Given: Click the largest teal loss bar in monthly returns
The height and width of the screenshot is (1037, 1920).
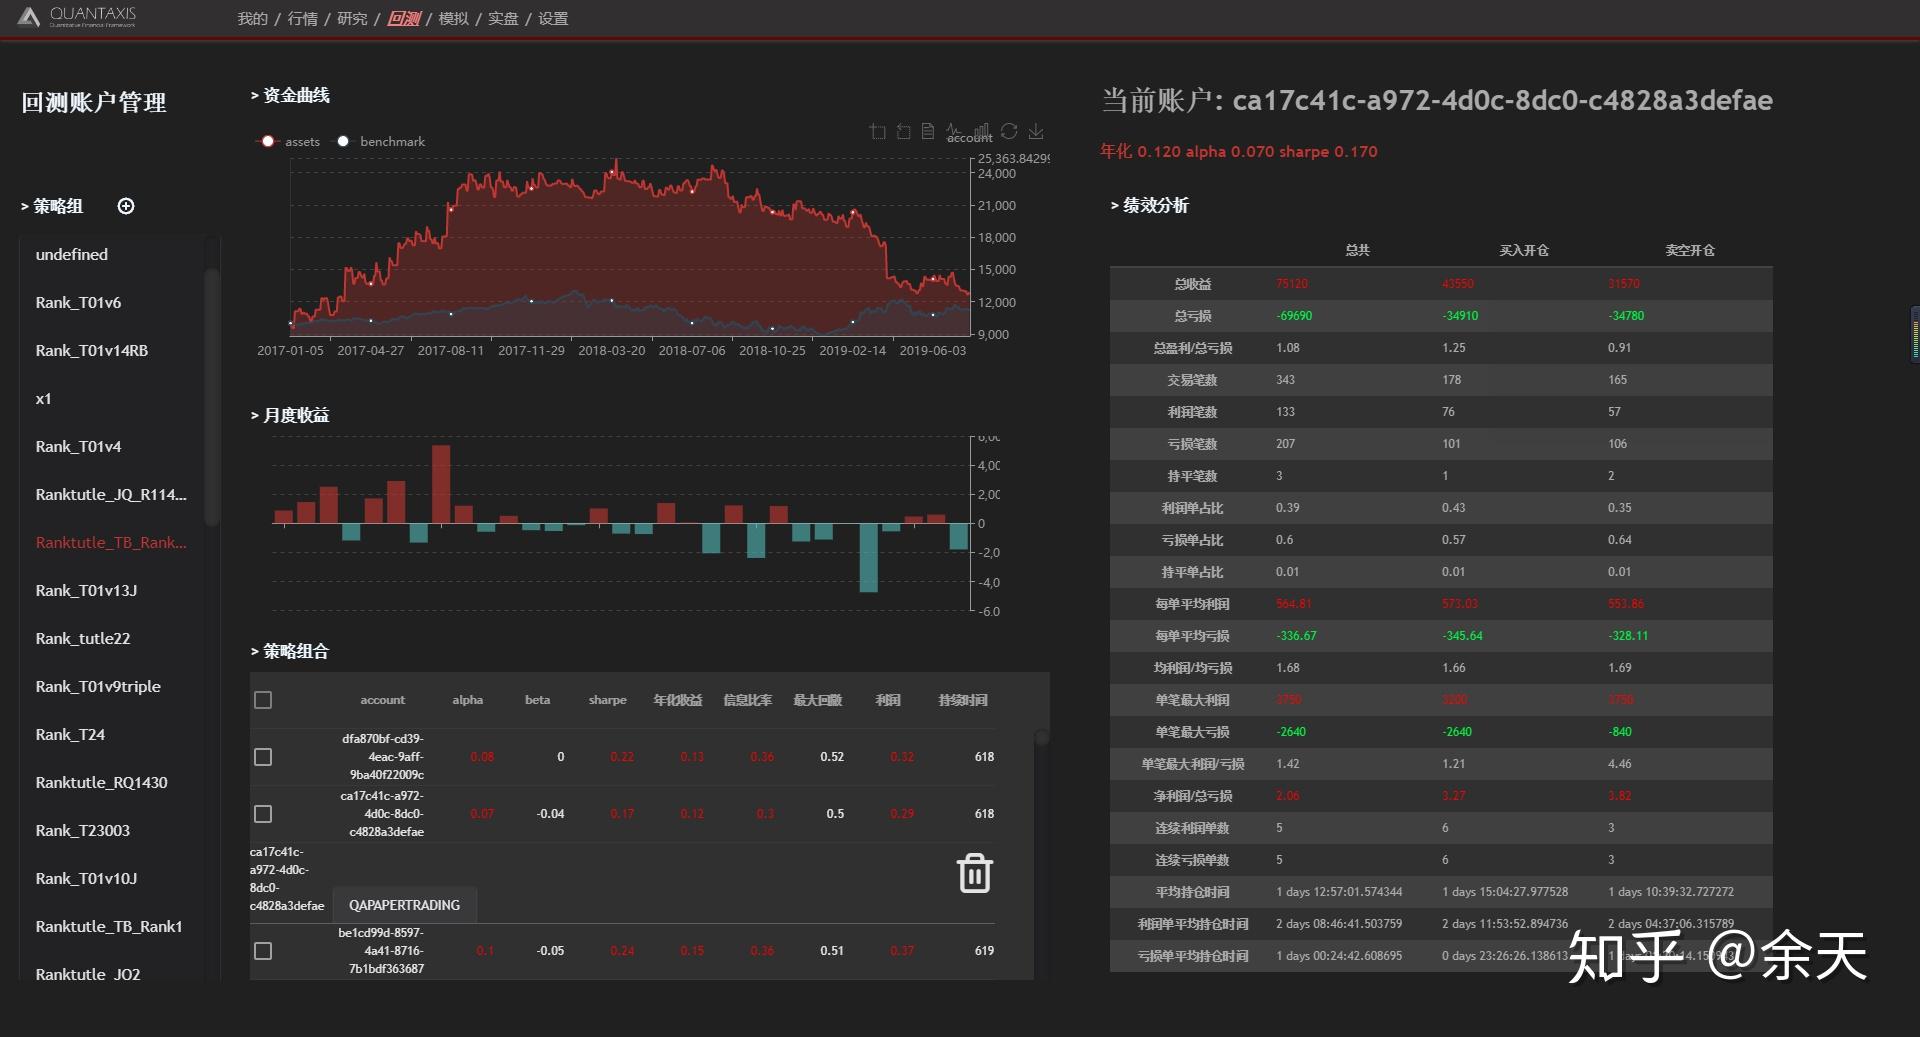Looking at the screenshot, I should (868, 558).
